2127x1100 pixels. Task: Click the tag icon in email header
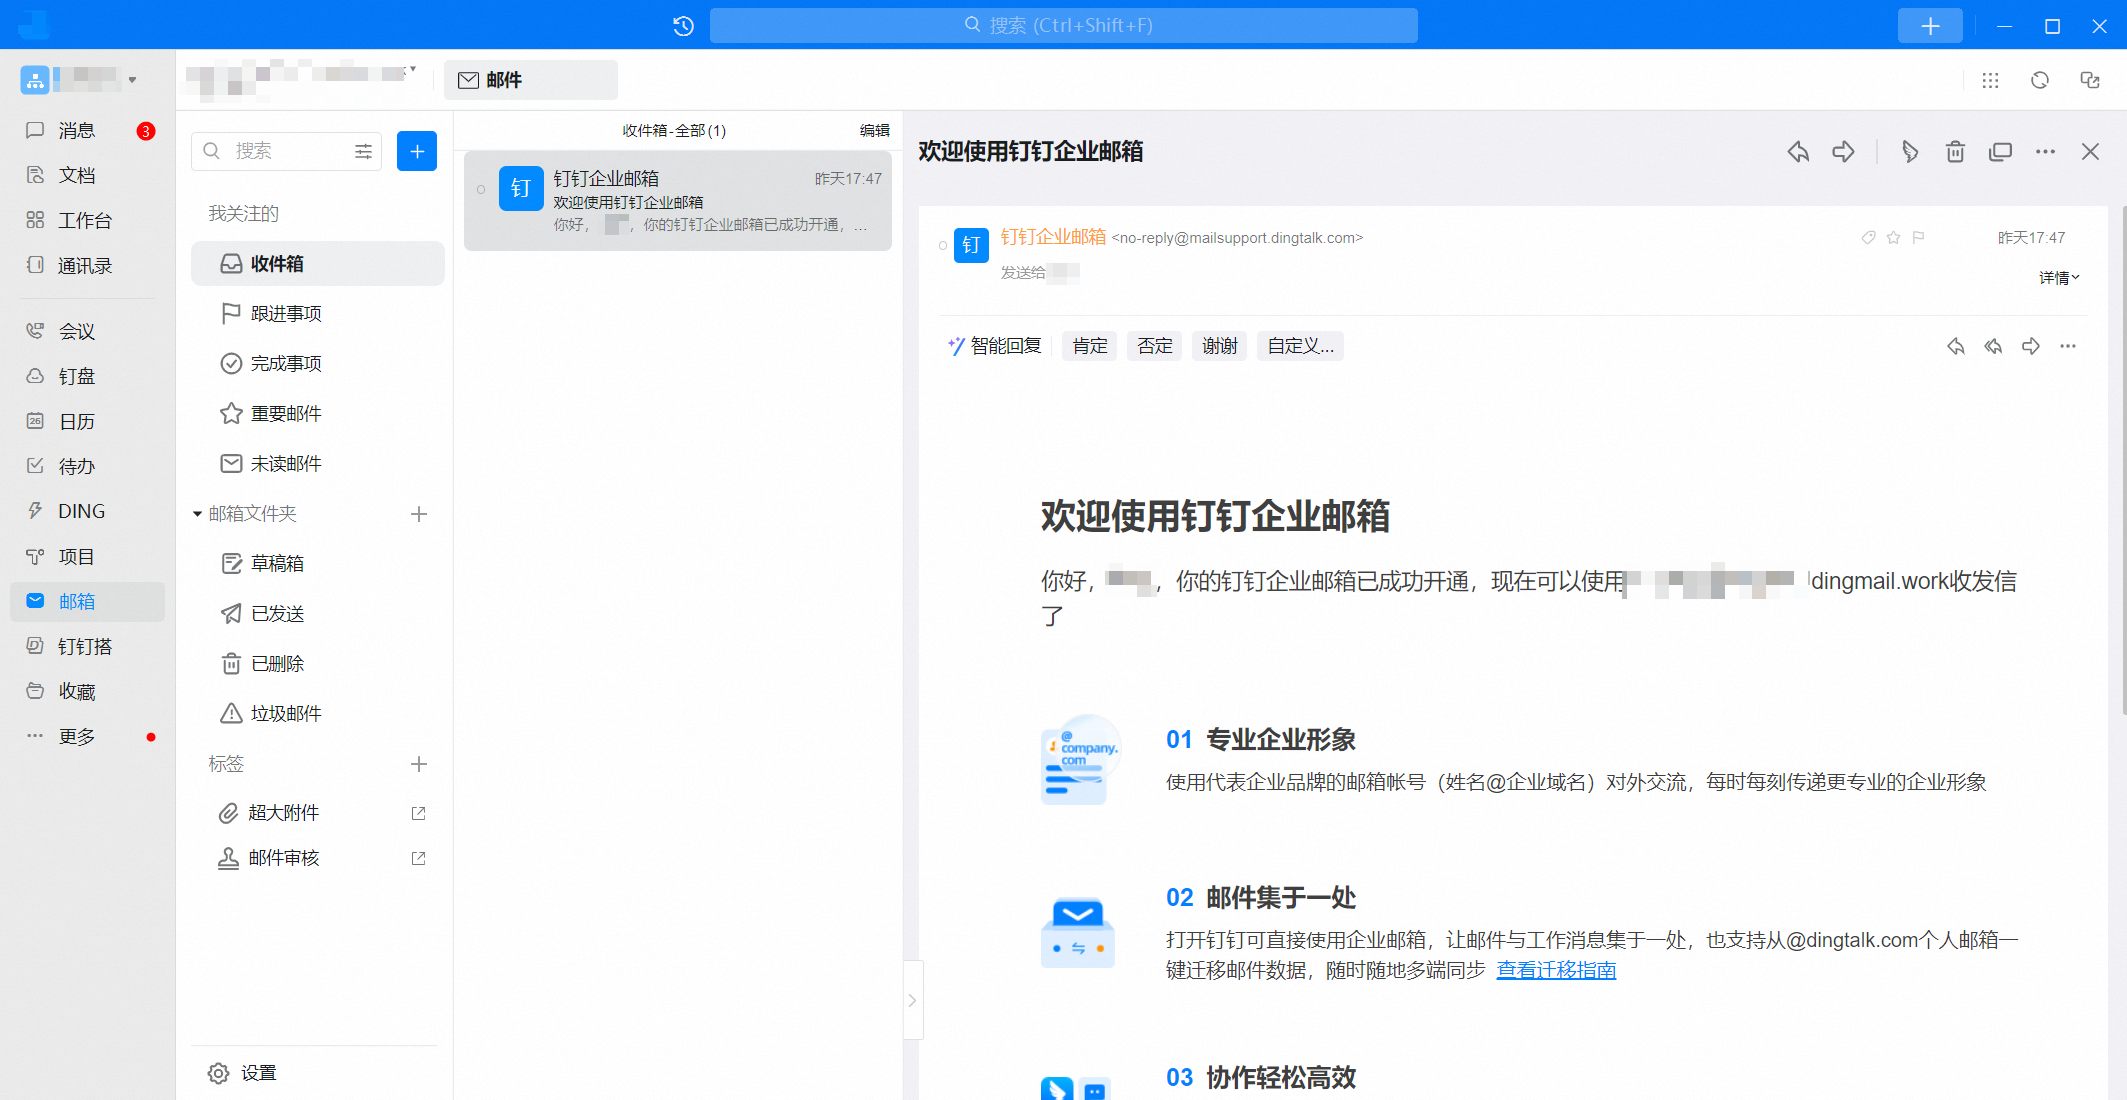coord(1868,238)
